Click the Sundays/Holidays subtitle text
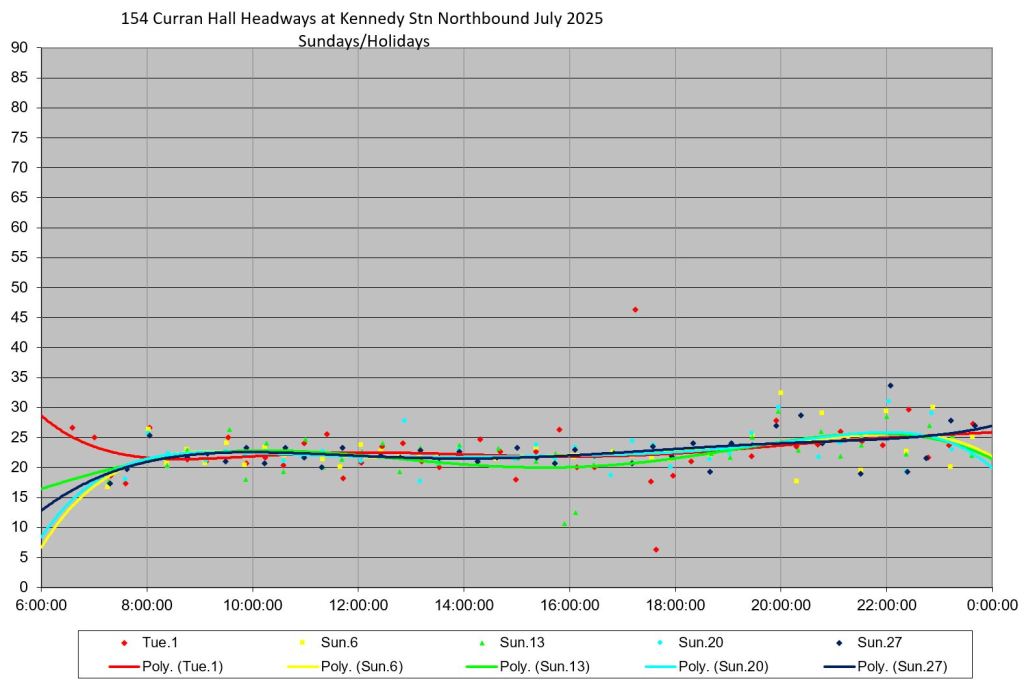The height and width of the screenshot is (681, 1024). (363, 41)
